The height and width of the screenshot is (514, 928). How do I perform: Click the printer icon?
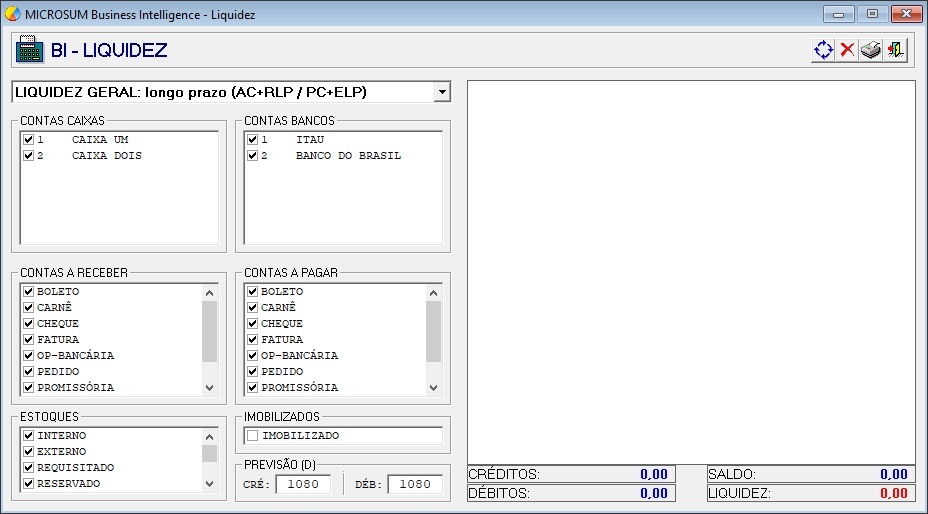[x=871, y=50]
